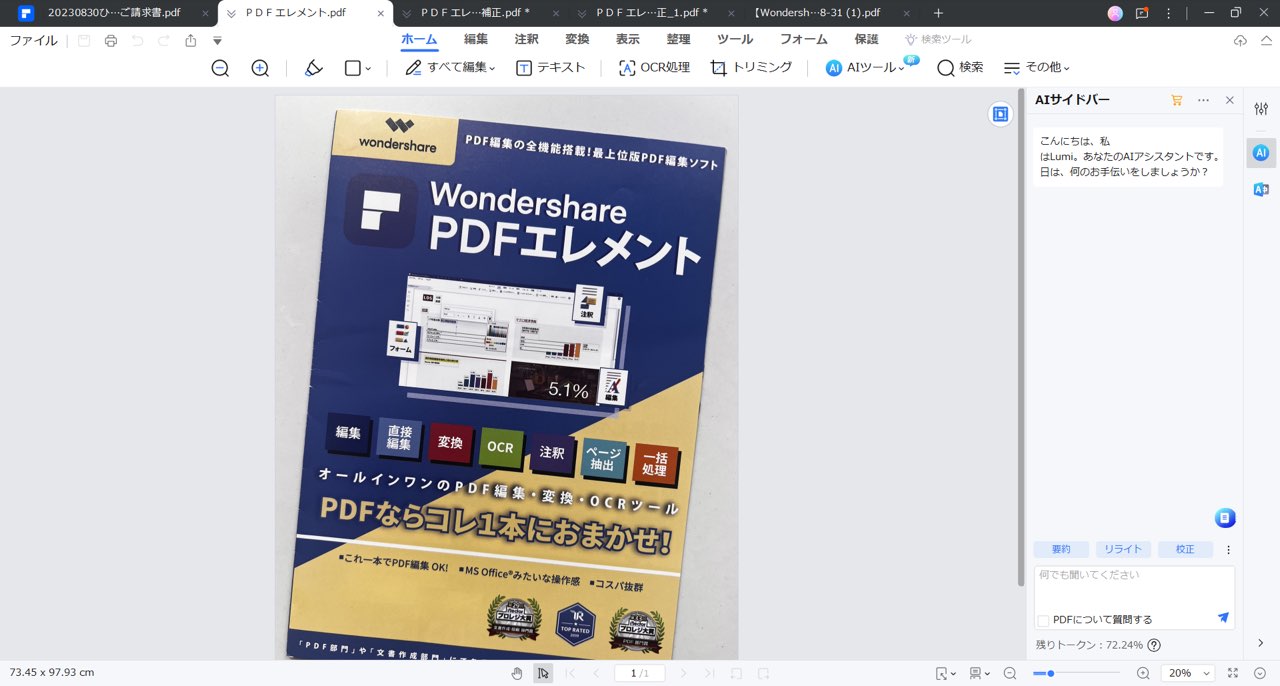
Task: Select the highlighter tool in the toolbar
Action: click(x=314, y=67)
